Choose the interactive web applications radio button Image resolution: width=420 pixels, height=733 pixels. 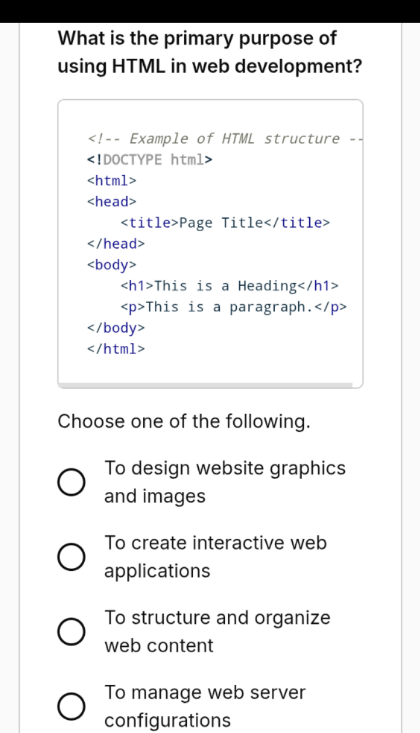pos(71,557)
